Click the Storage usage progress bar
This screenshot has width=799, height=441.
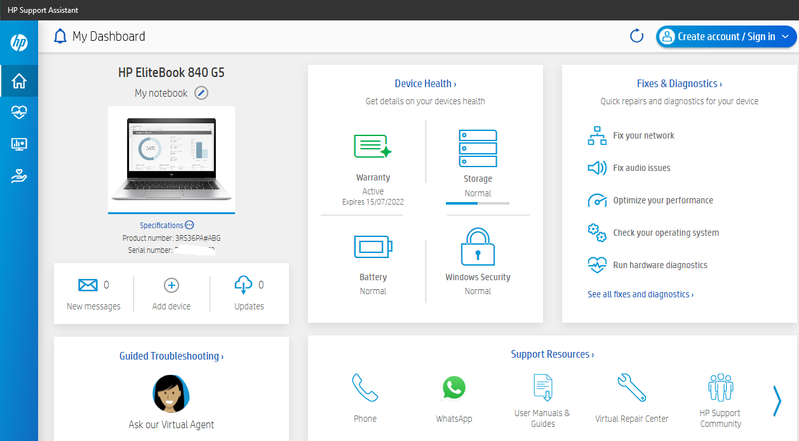coord(477,203)
